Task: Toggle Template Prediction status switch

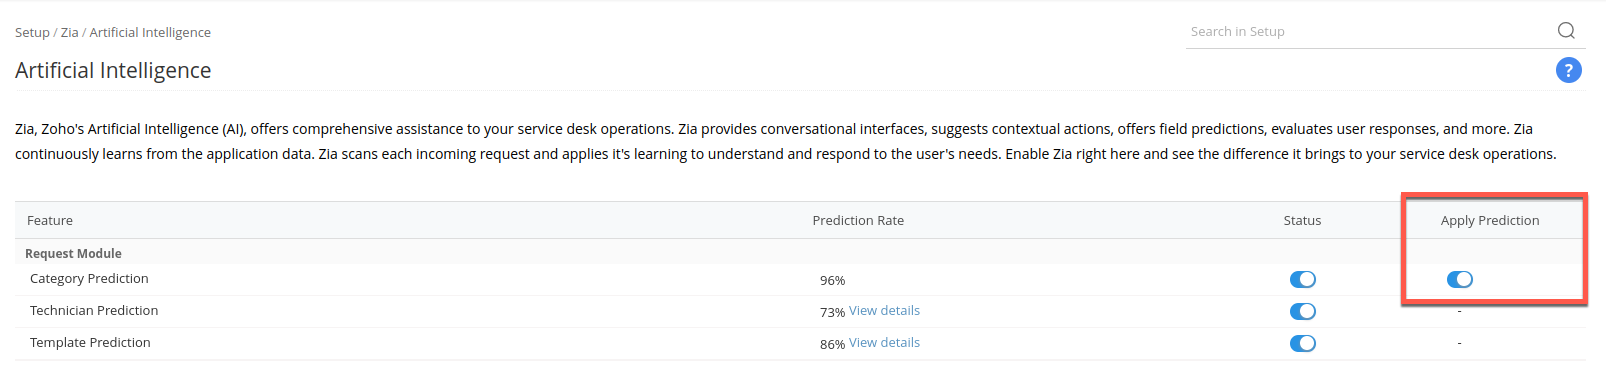Action: coord(1302,343)
